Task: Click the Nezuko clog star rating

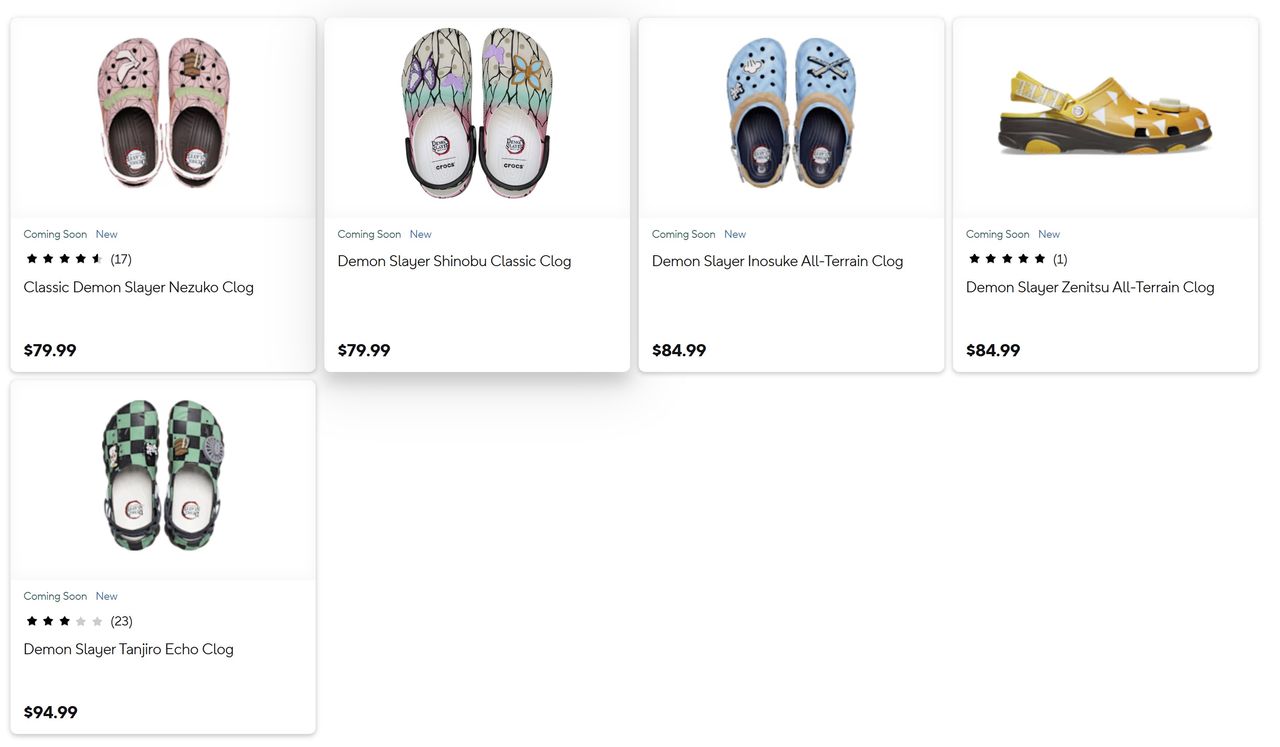Action: pos(65,259)
